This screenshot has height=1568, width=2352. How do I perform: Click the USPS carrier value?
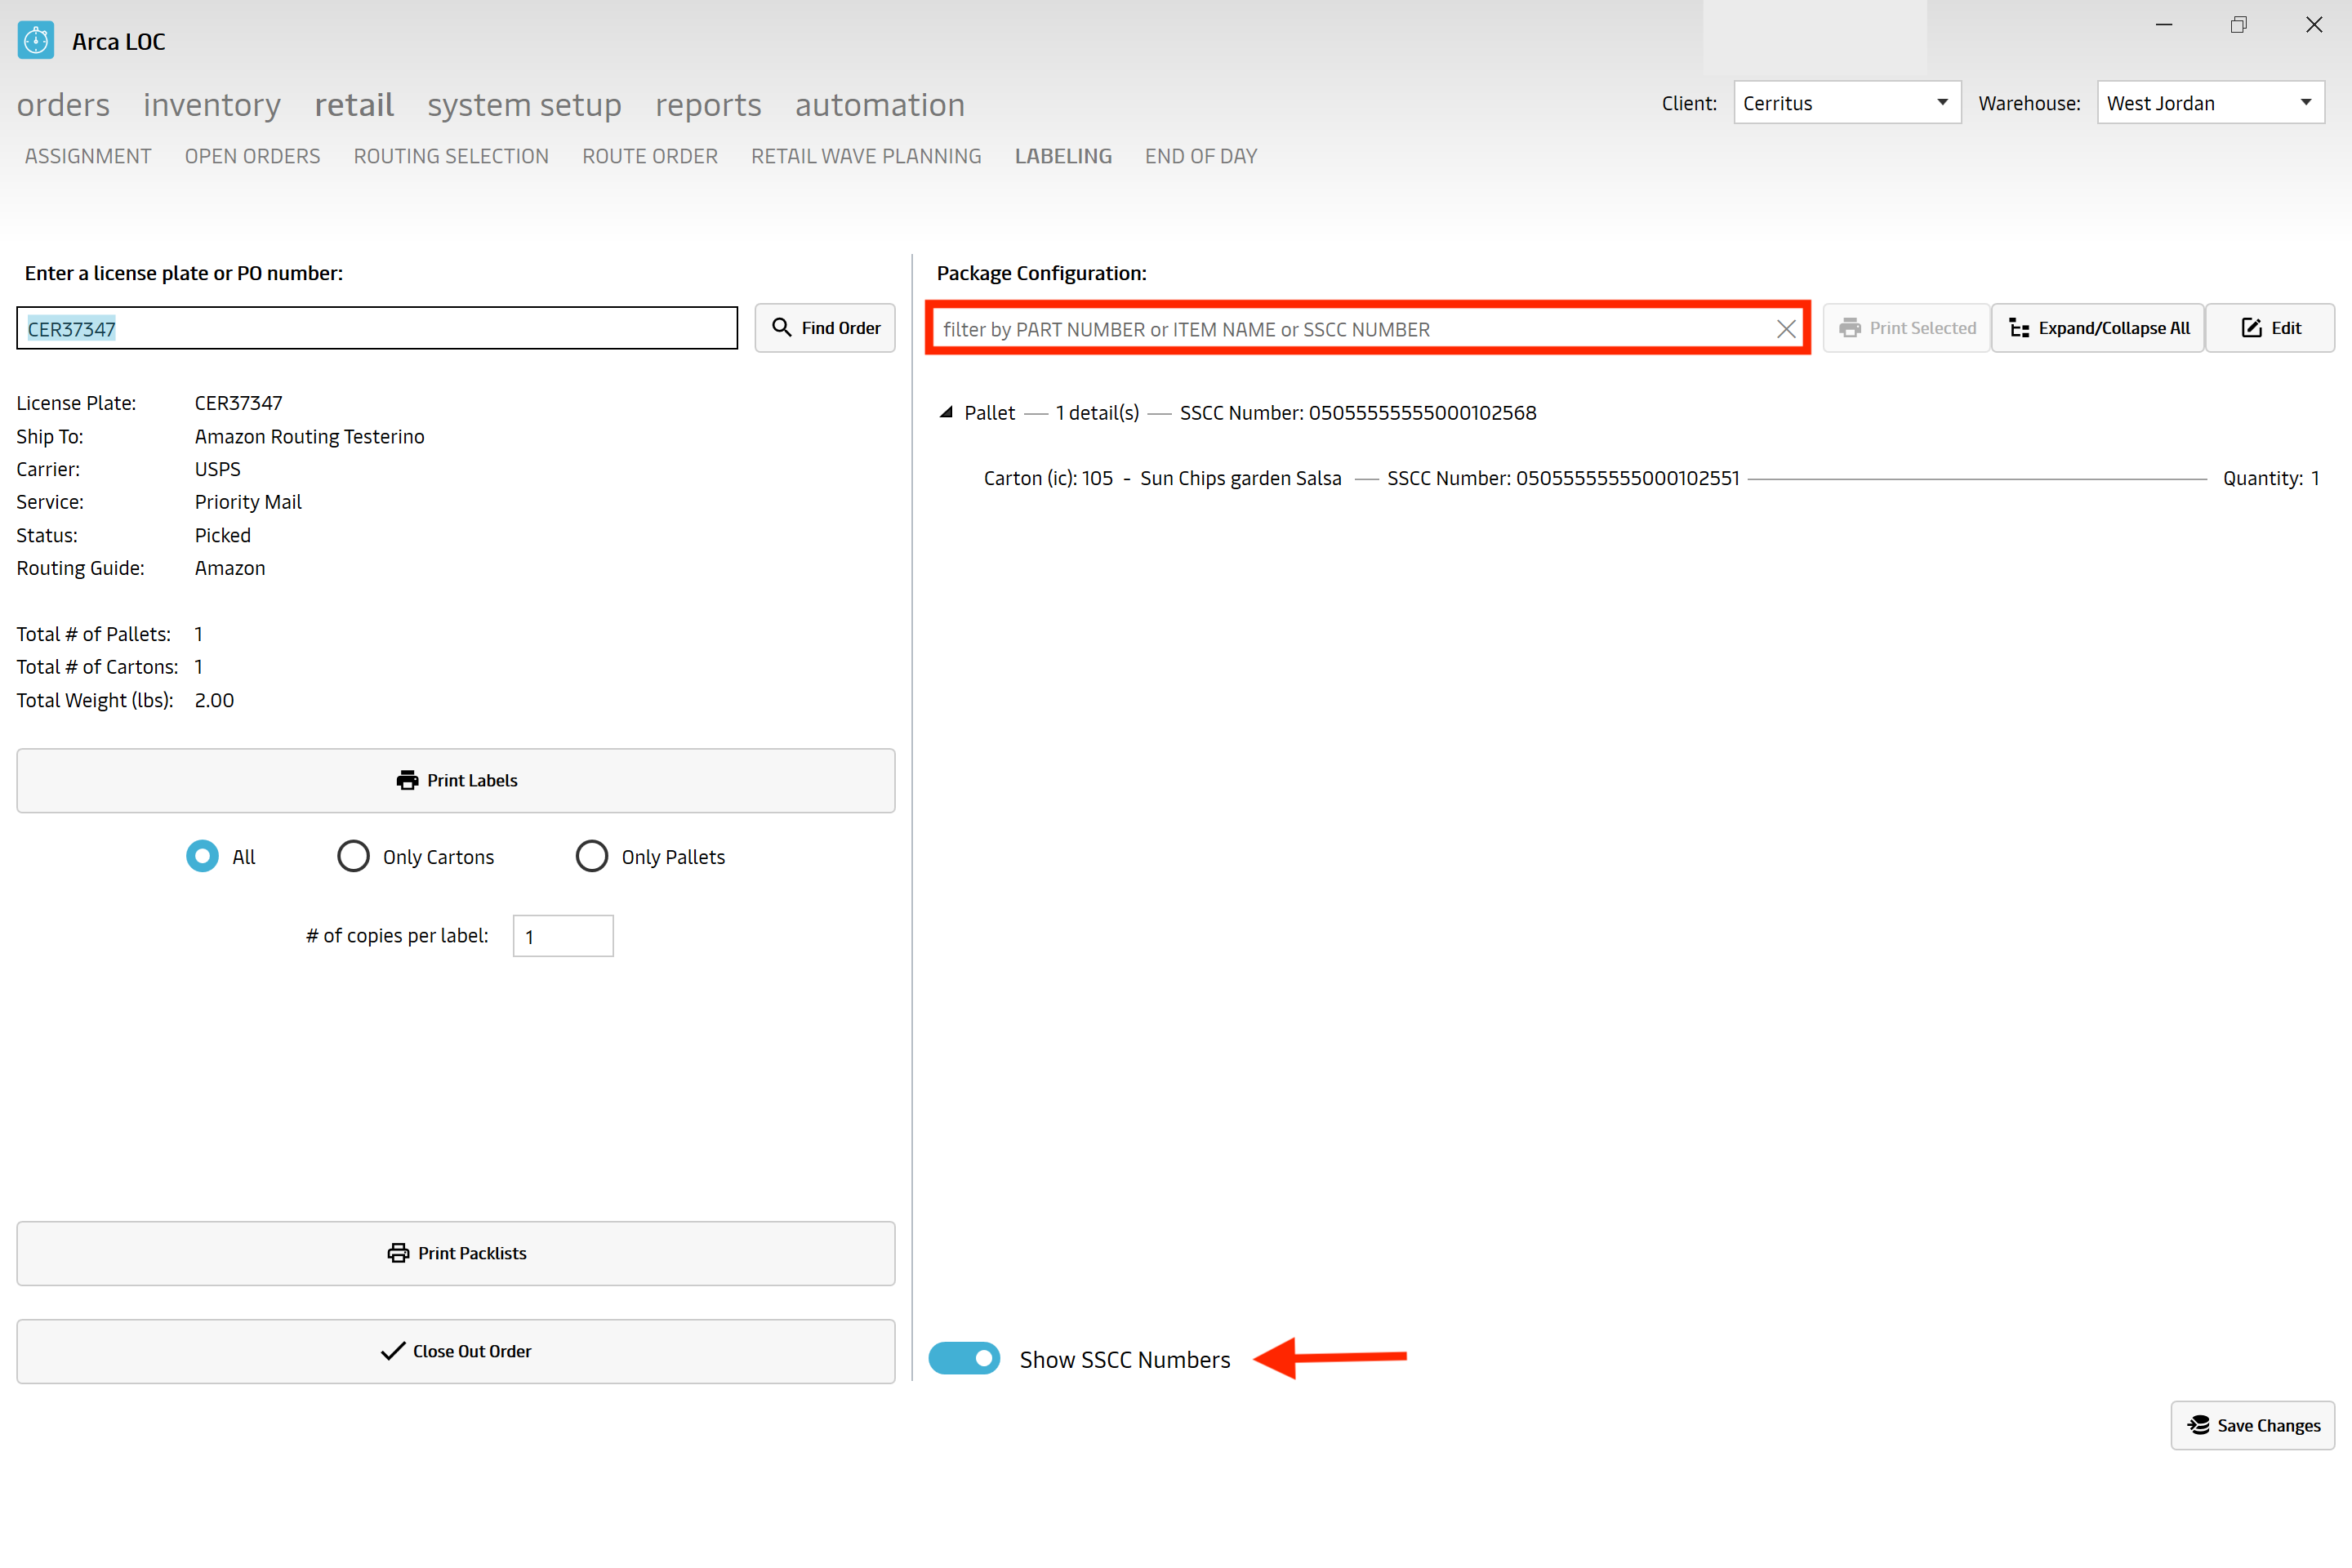tap(217, 469)
